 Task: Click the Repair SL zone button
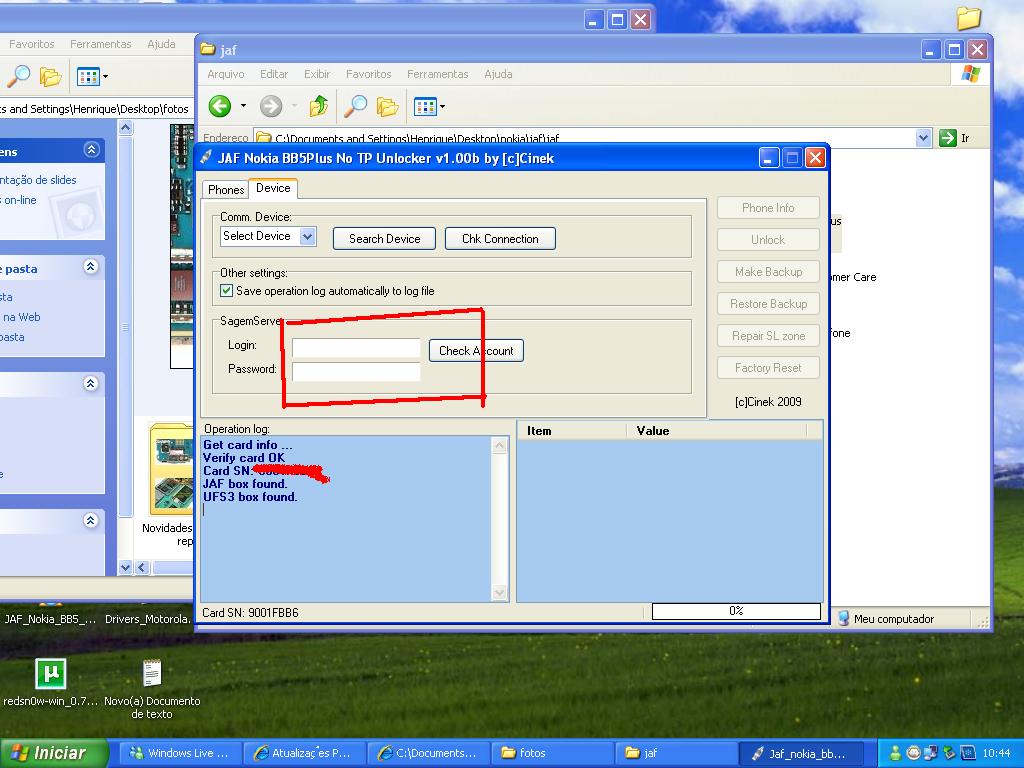pyautogui.click(x=768, y=336)
